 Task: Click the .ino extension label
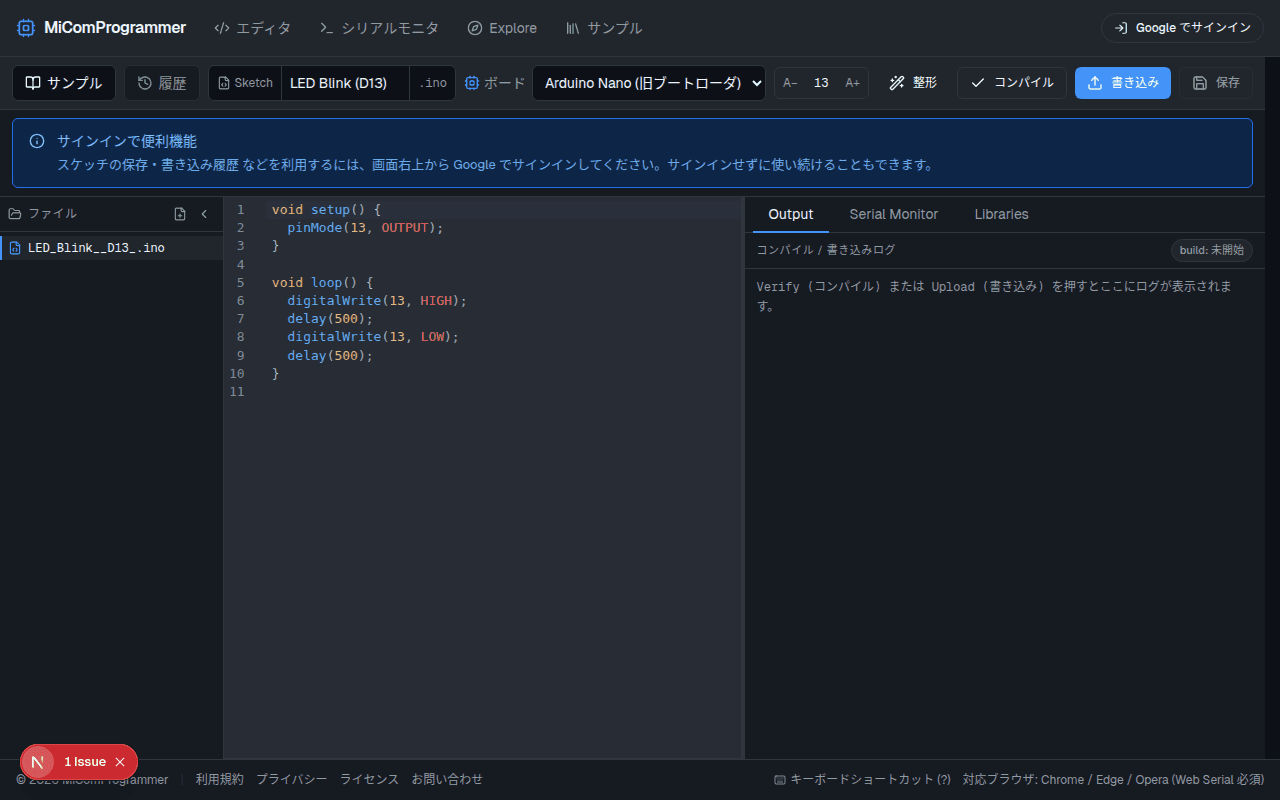pyautogui.click(x=433, y=83)
